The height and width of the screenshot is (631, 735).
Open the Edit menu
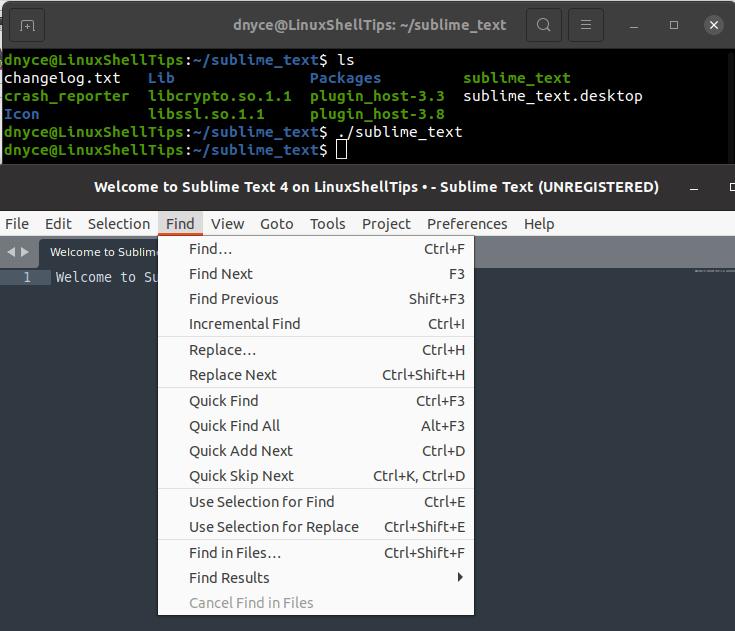click(x=58, y=224)
